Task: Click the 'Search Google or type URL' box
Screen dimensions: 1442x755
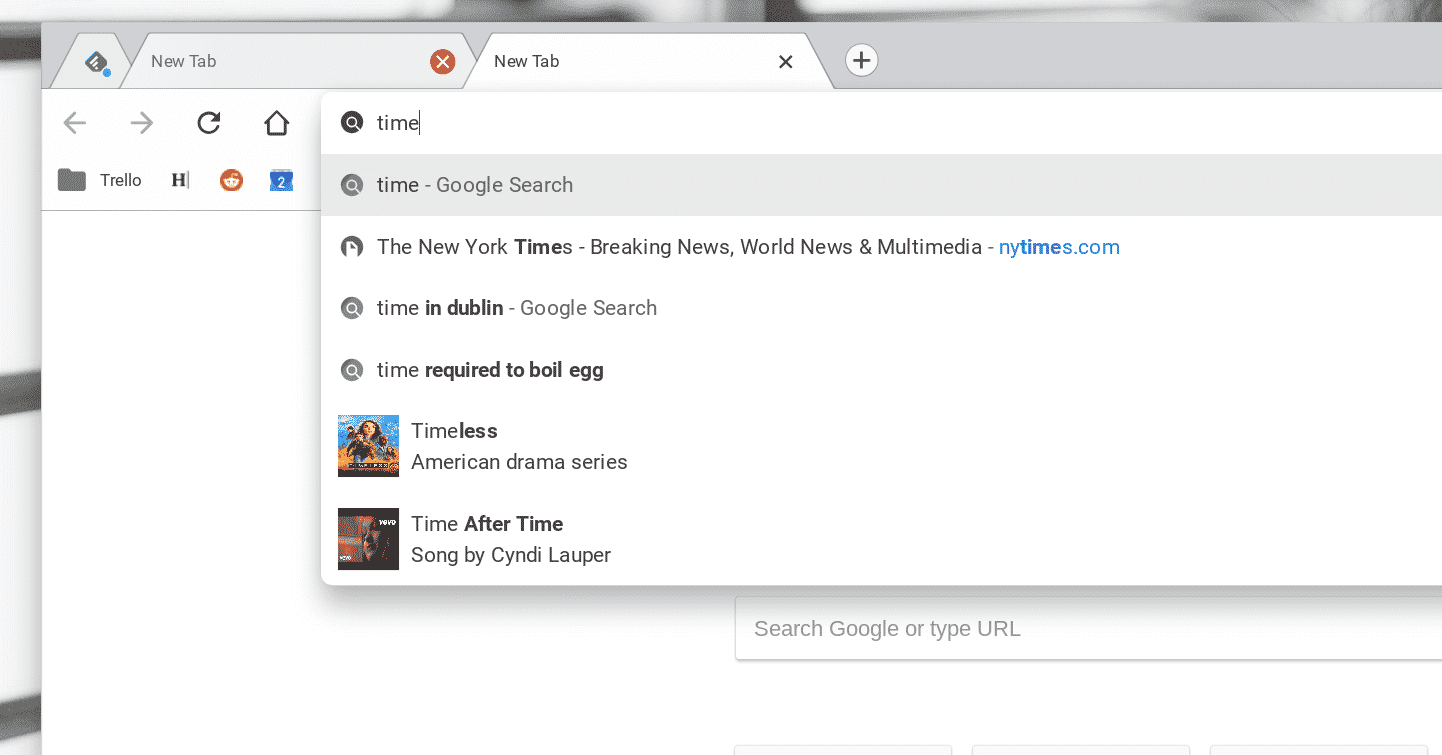Action: coord(1085,629)
